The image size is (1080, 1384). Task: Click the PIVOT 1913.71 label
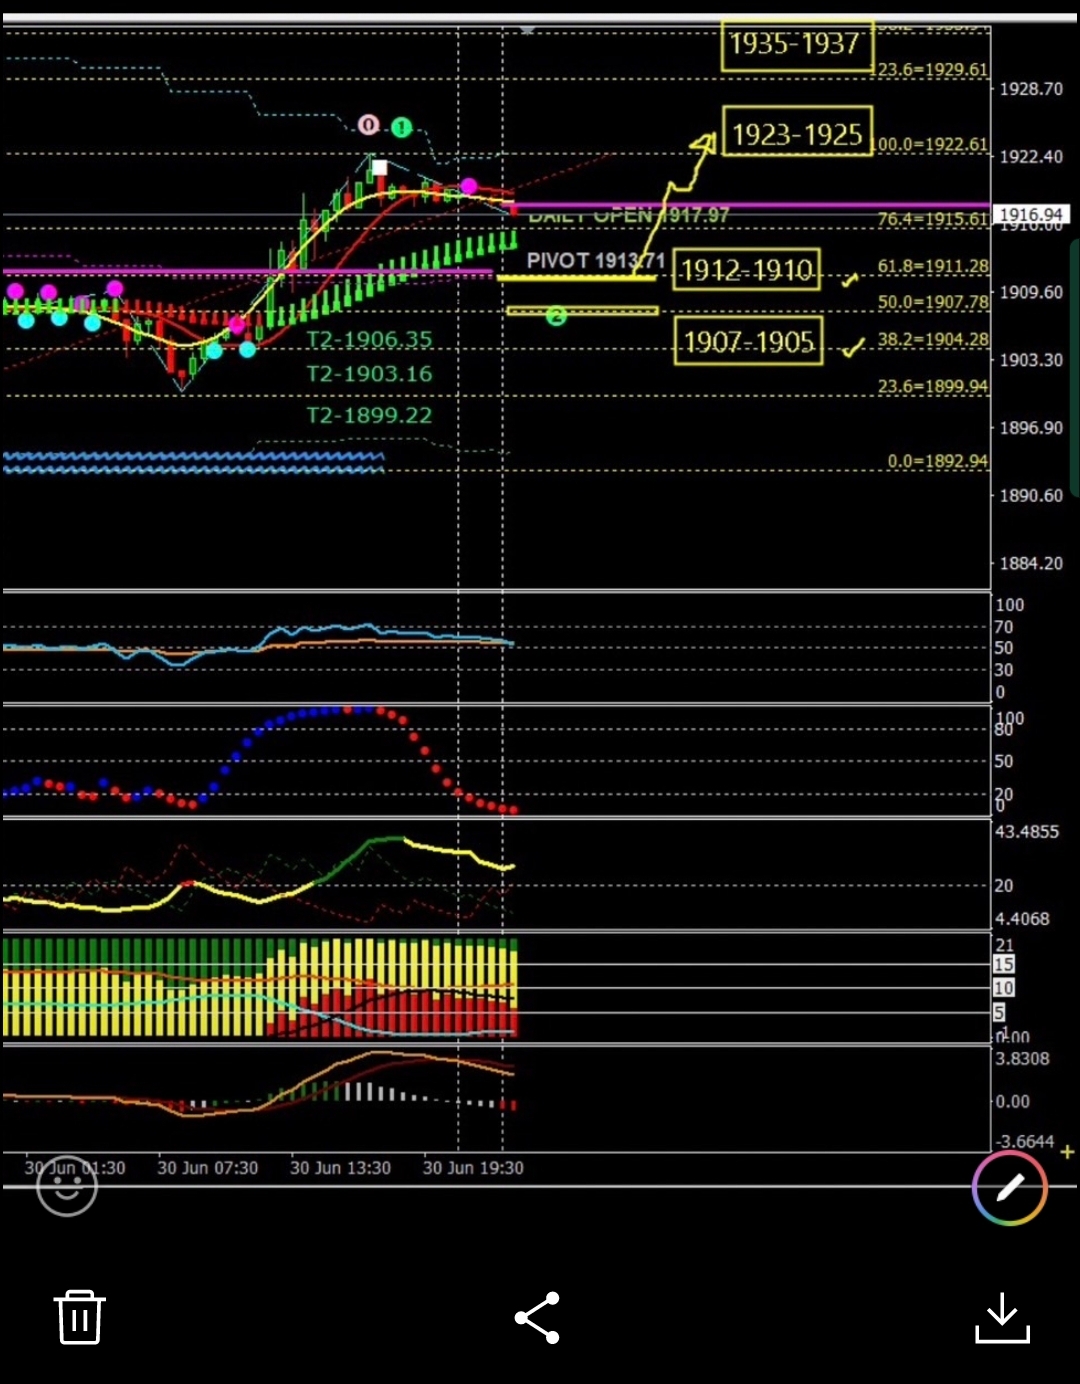pos(595,260)
